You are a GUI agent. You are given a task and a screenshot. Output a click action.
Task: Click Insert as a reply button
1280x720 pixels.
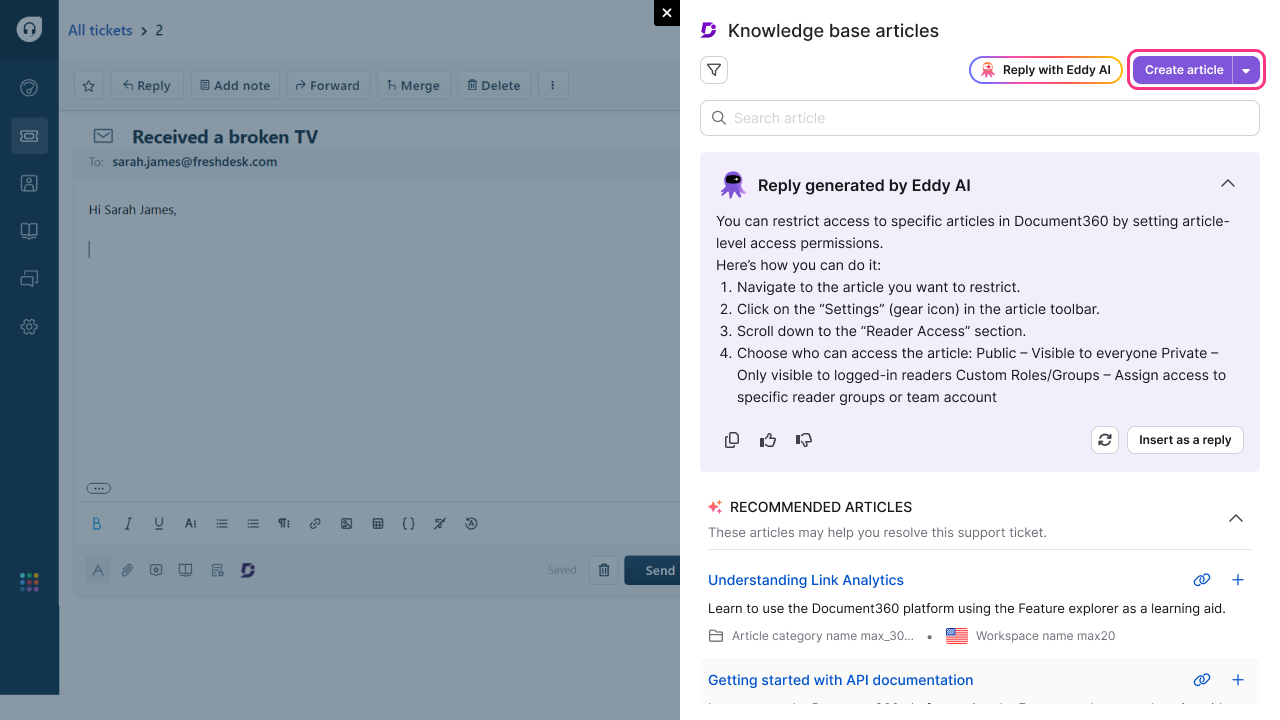(x=1185, y=440)
